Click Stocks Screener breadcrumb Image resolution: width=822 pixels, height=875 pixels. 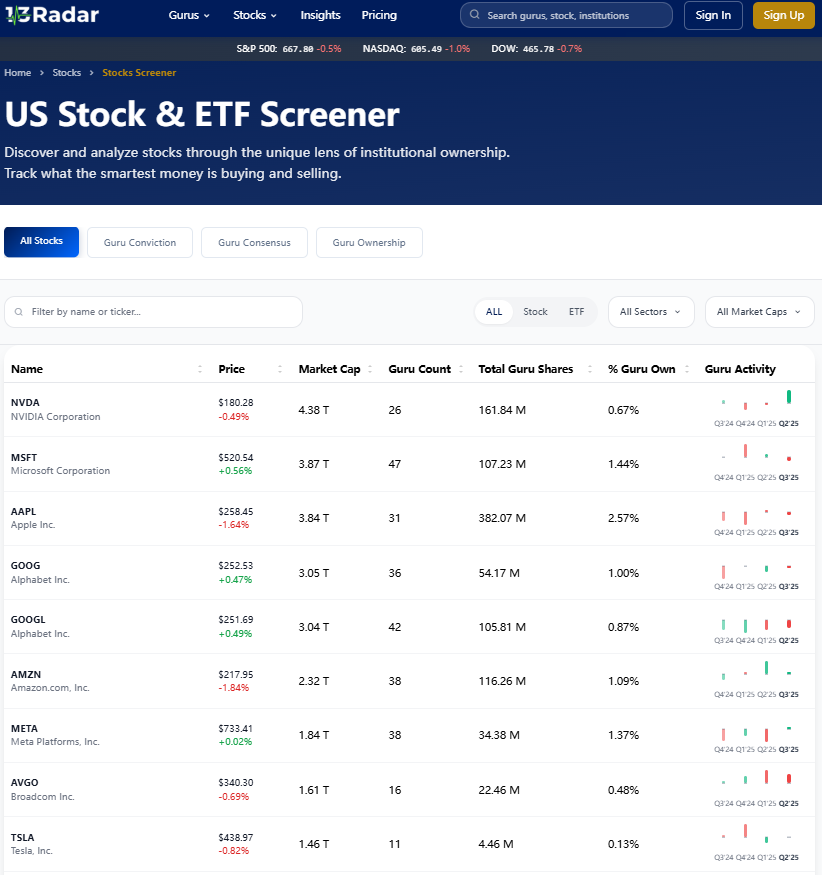click(x=139, y=73)
